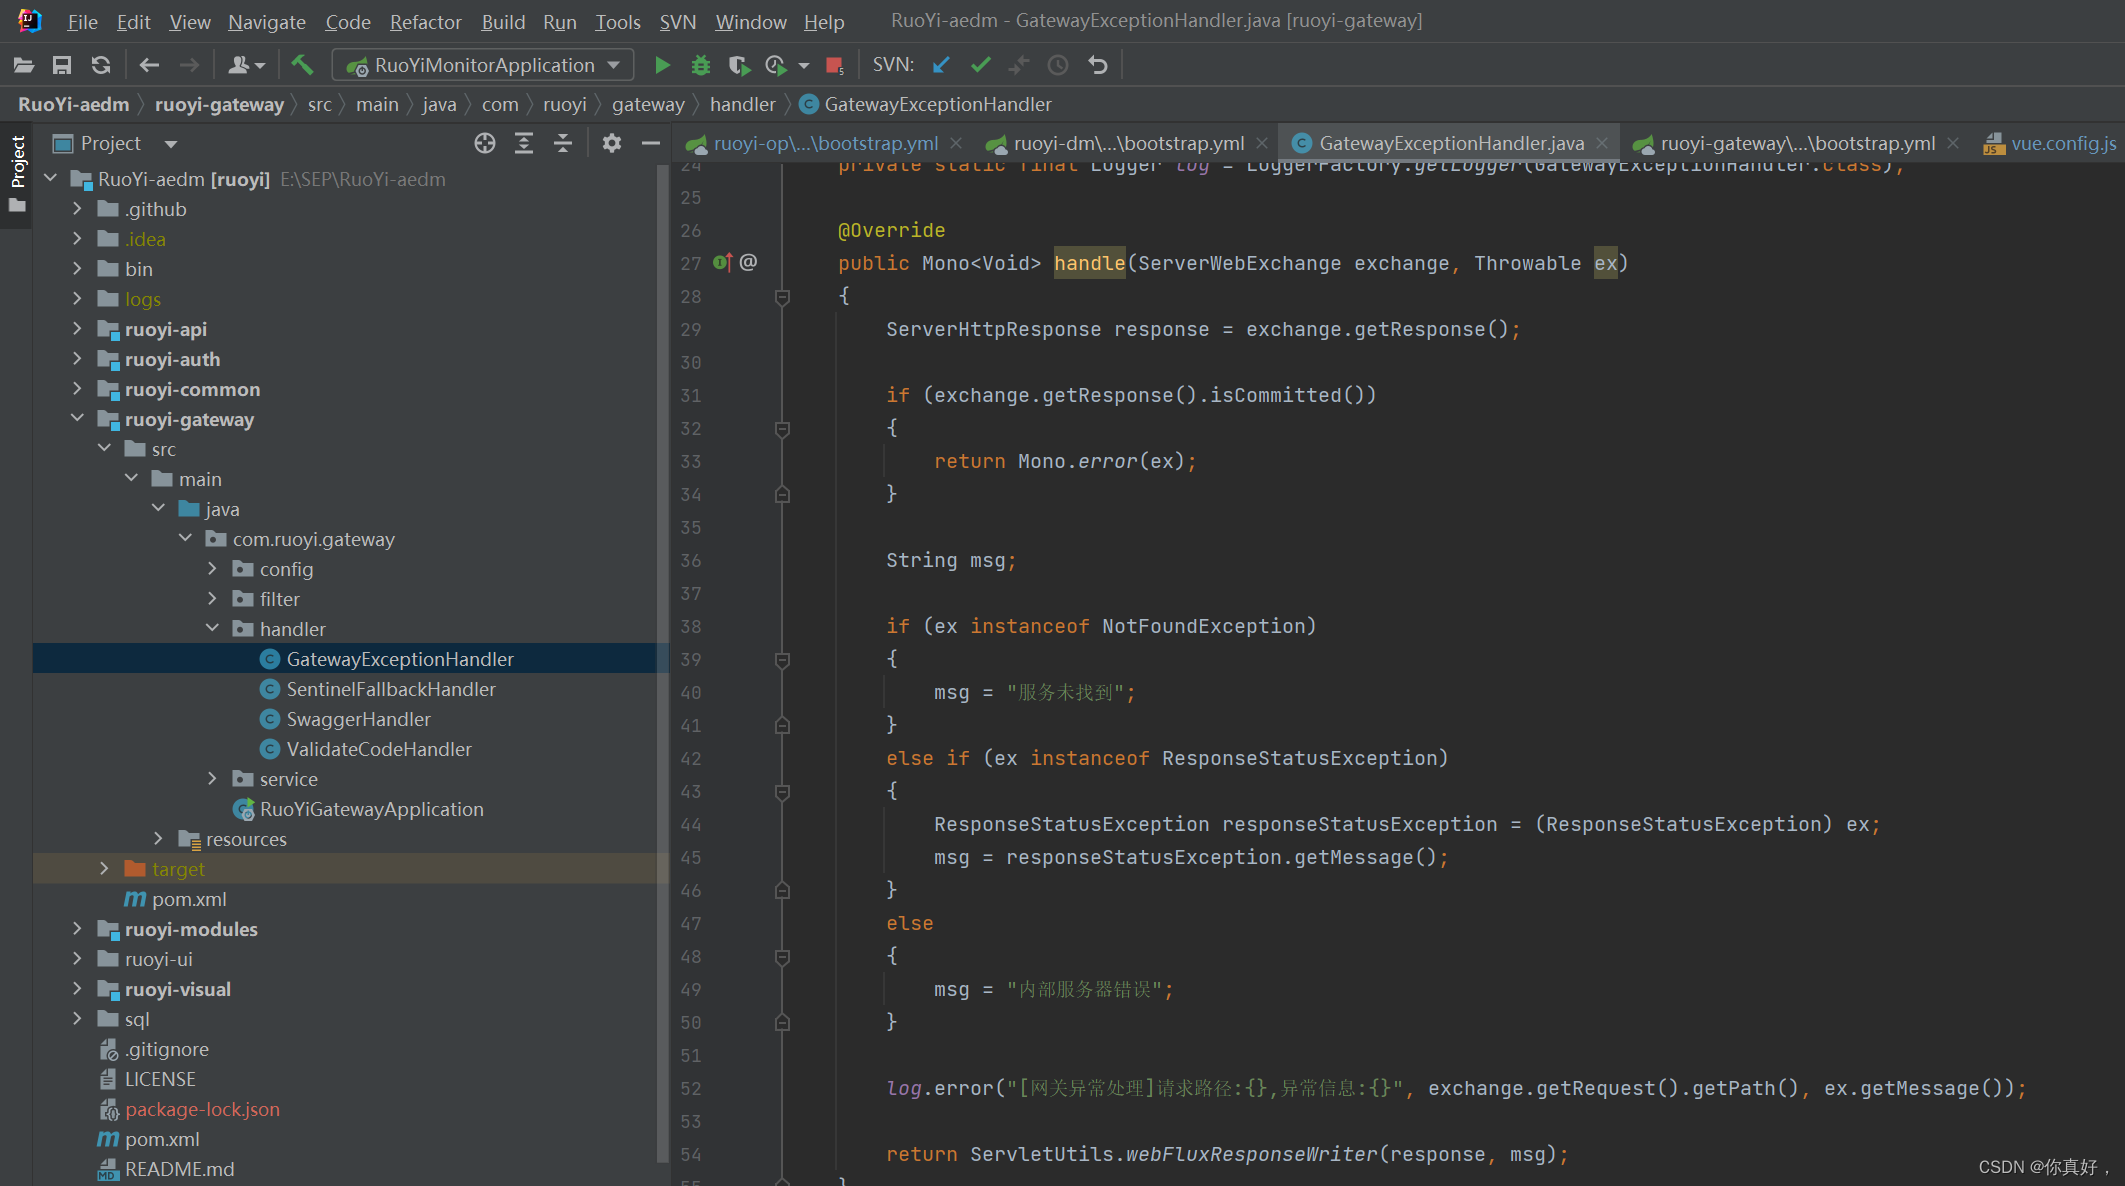
Task: Click override gutter marker on line 27
Action: point(723,263)
